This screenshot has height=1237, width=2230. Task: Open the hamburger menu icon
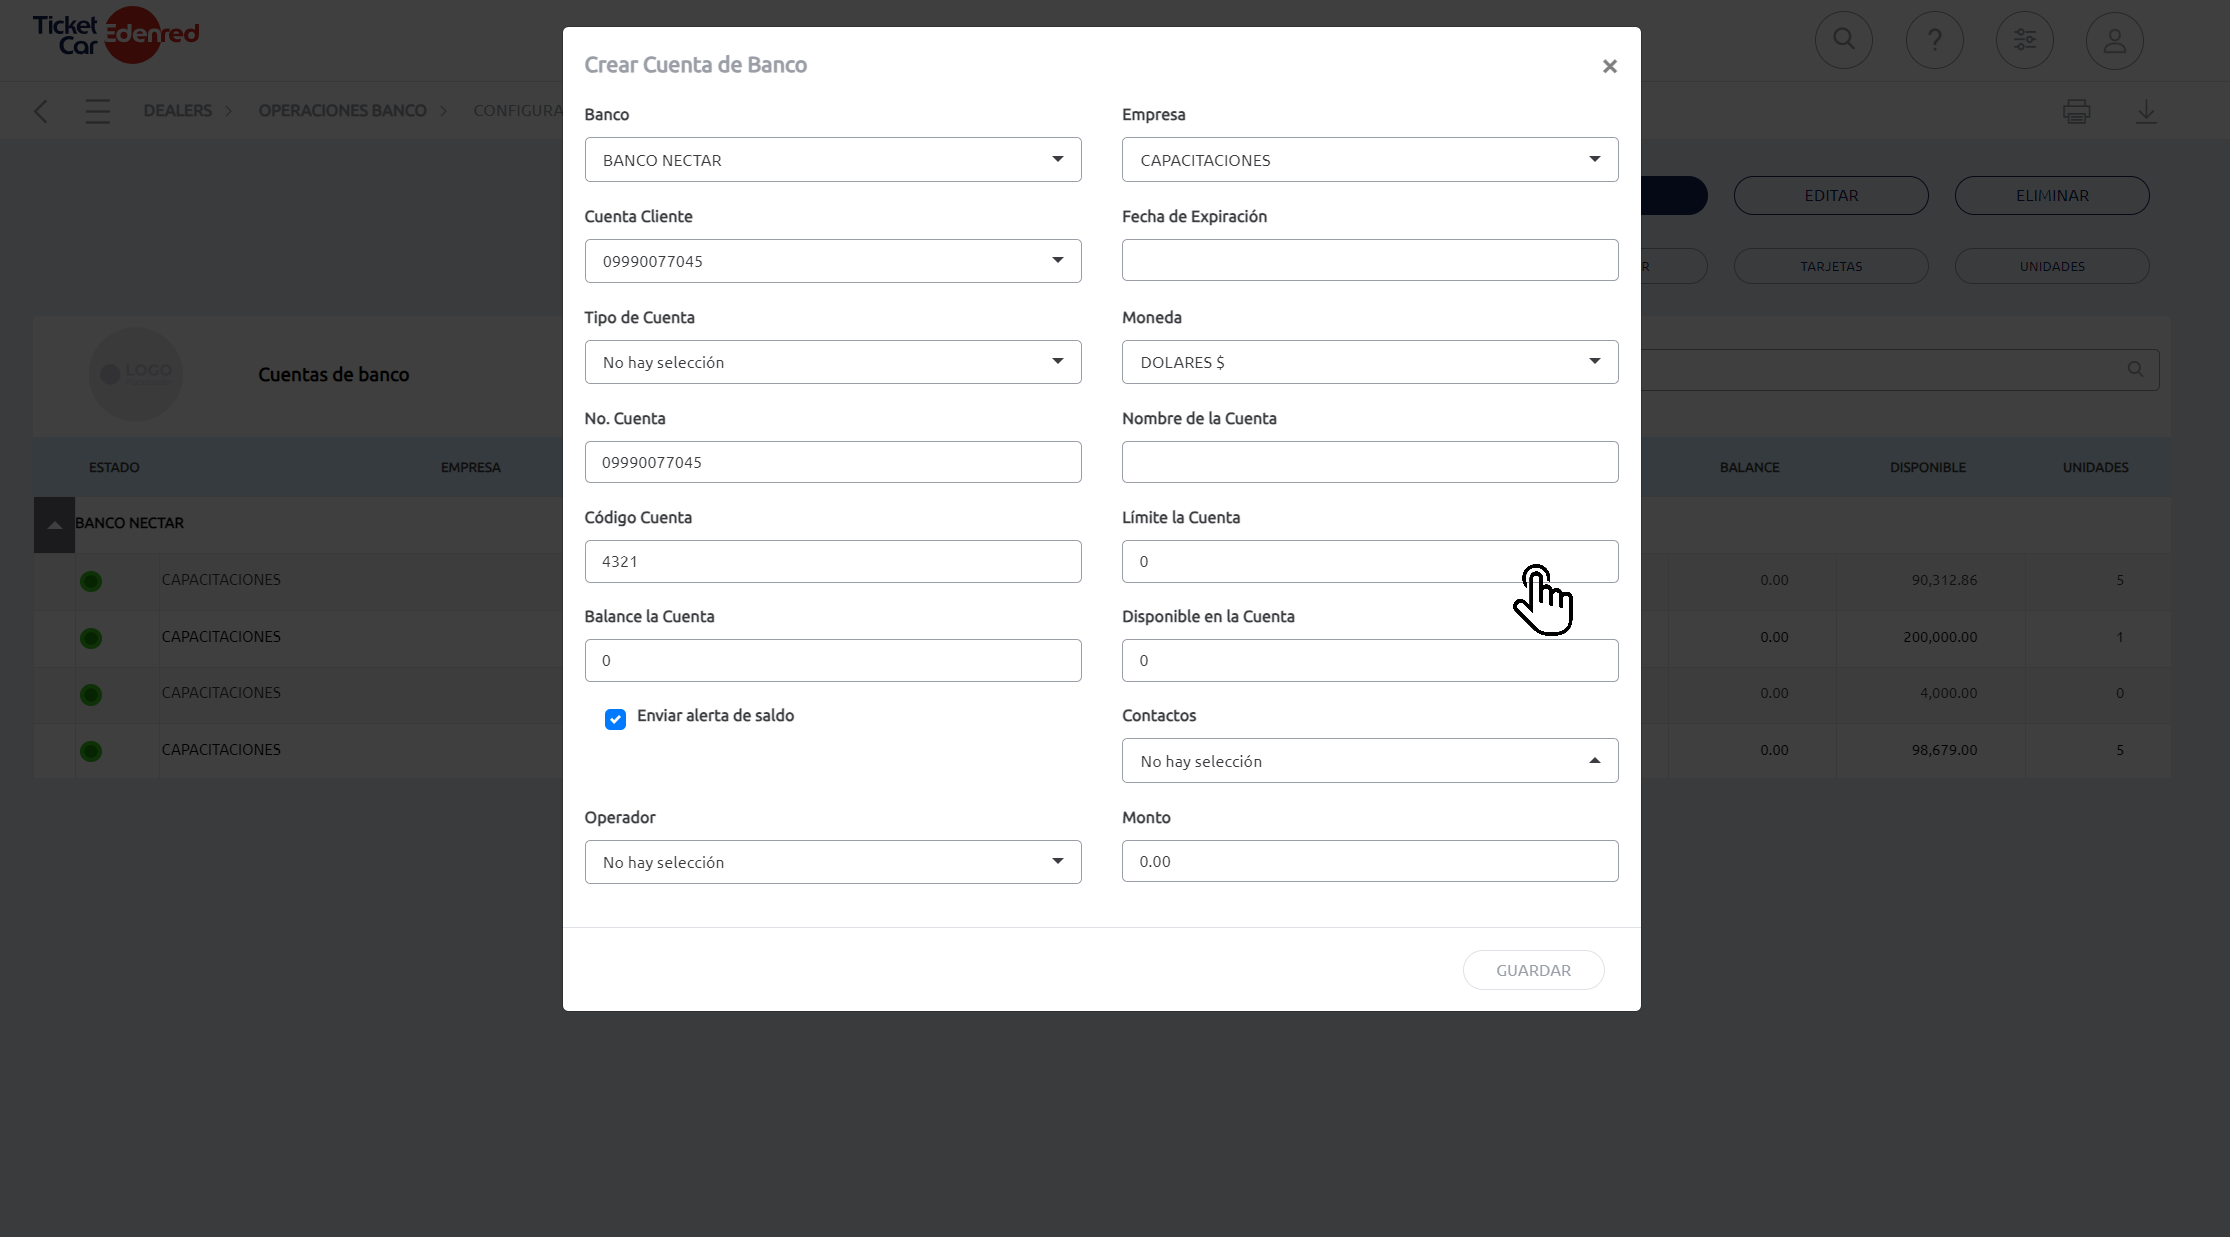[97, 111]
